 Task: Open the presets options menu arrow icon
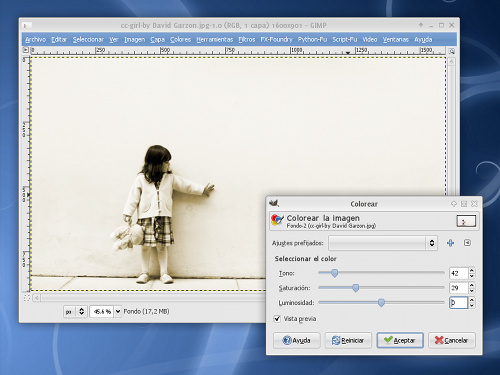point(467,243)
